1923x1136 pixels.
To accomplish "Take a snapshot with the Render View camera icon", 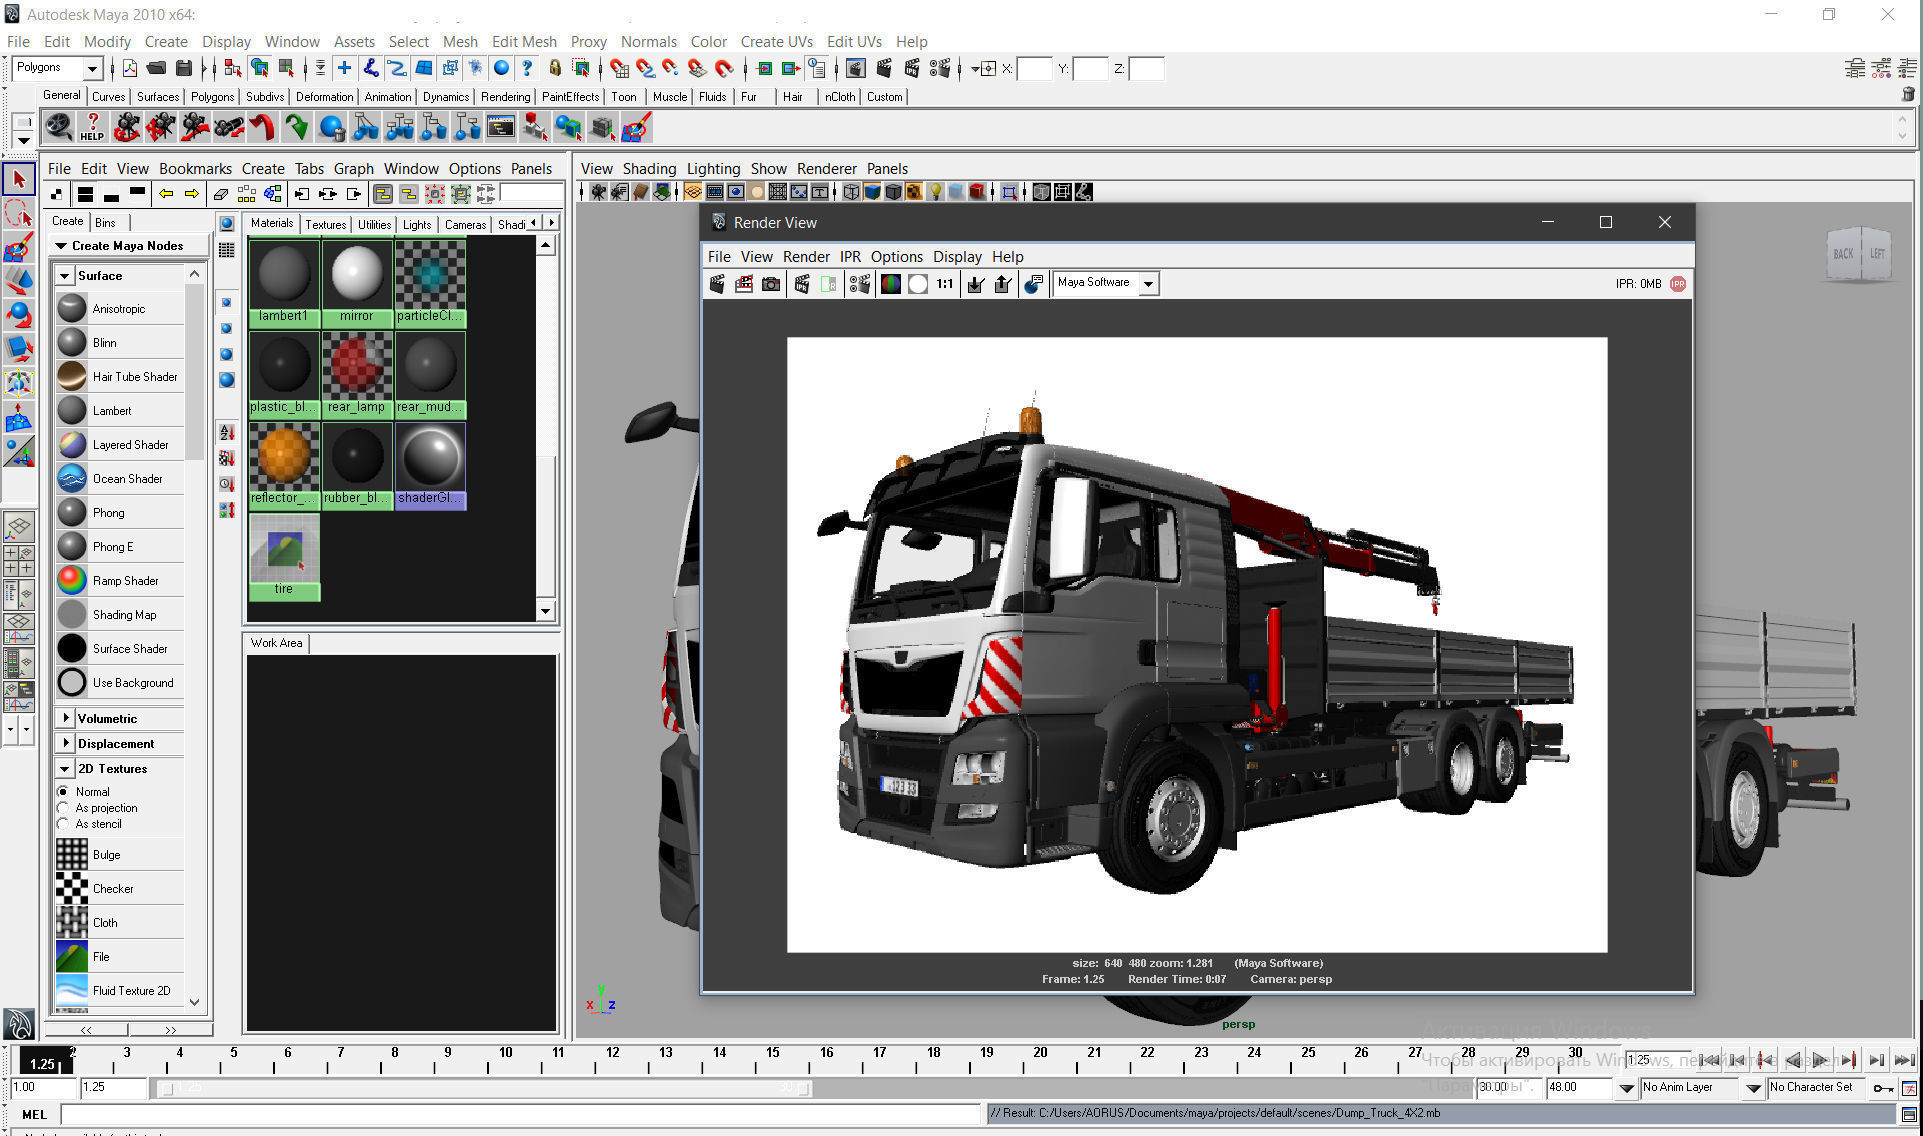I will pos(771,284).
